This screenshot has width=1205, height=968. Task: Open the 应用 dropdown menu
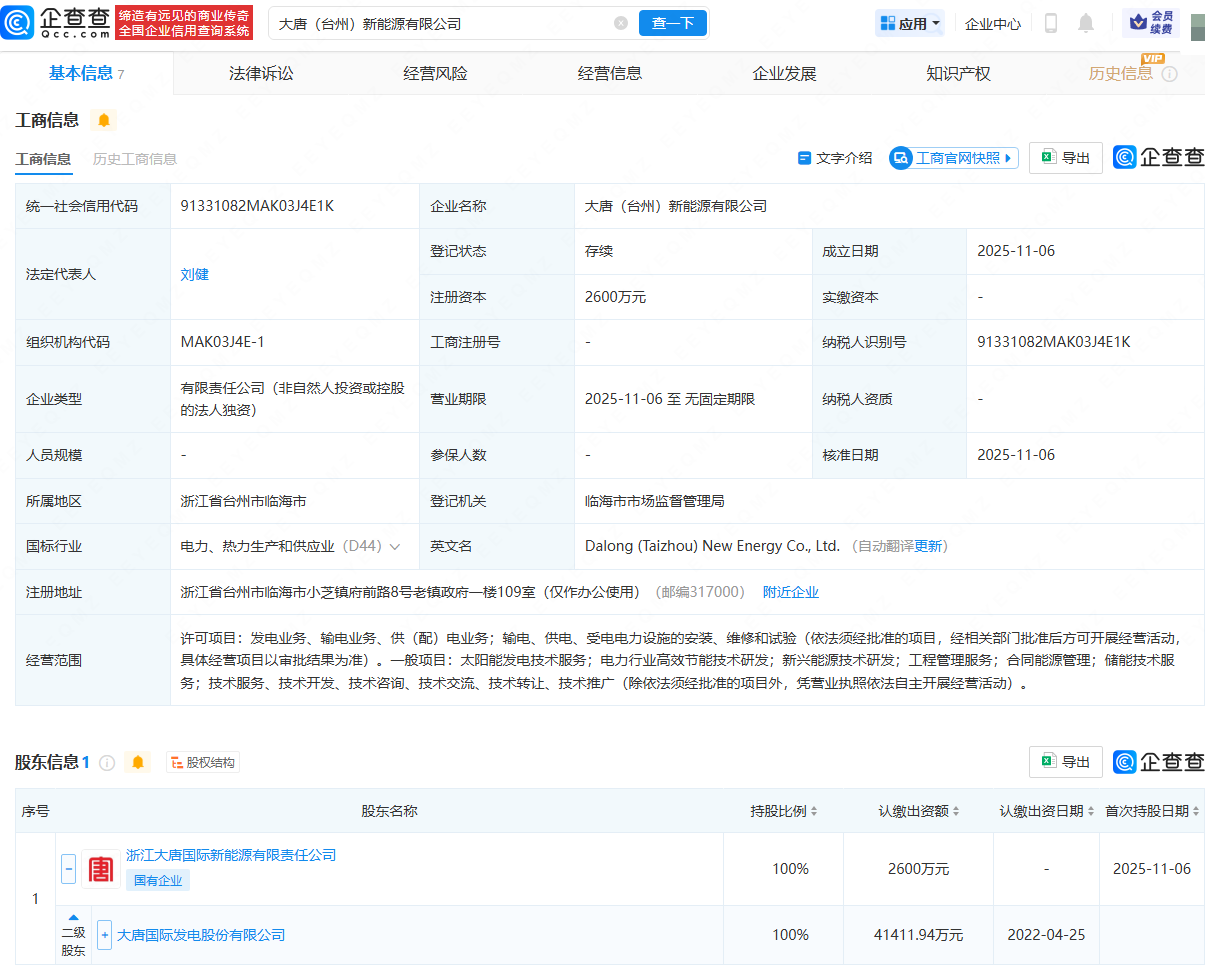[909, 23]
